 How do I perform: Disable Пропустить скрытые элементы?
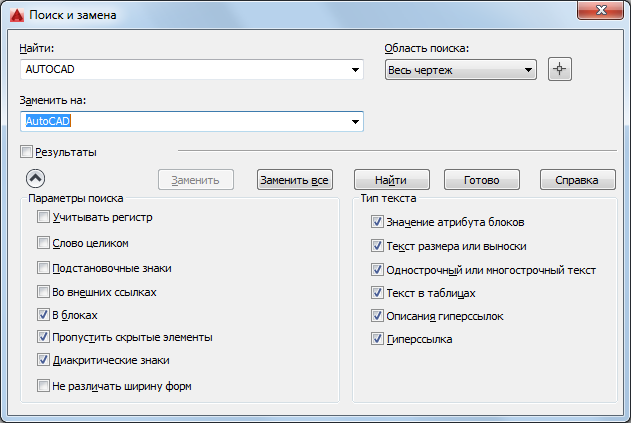click(x=43, y=337)
